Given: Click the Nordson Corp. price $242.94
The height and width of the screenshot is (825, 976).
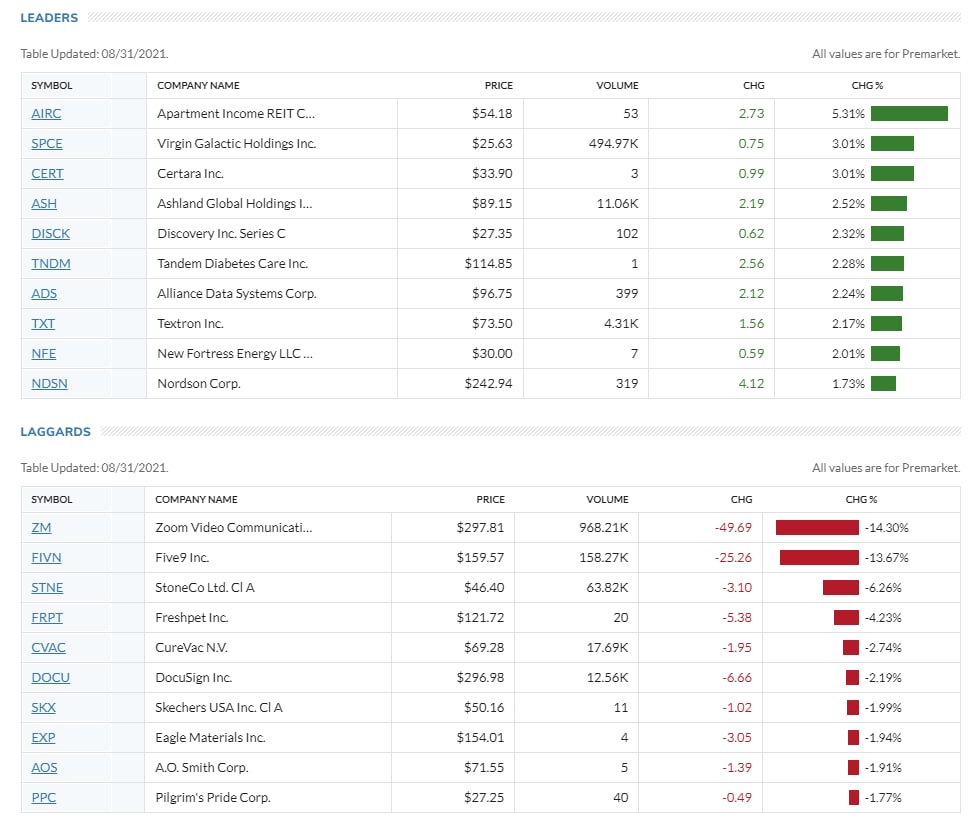Looking at the screenshot, I should 488,383.
